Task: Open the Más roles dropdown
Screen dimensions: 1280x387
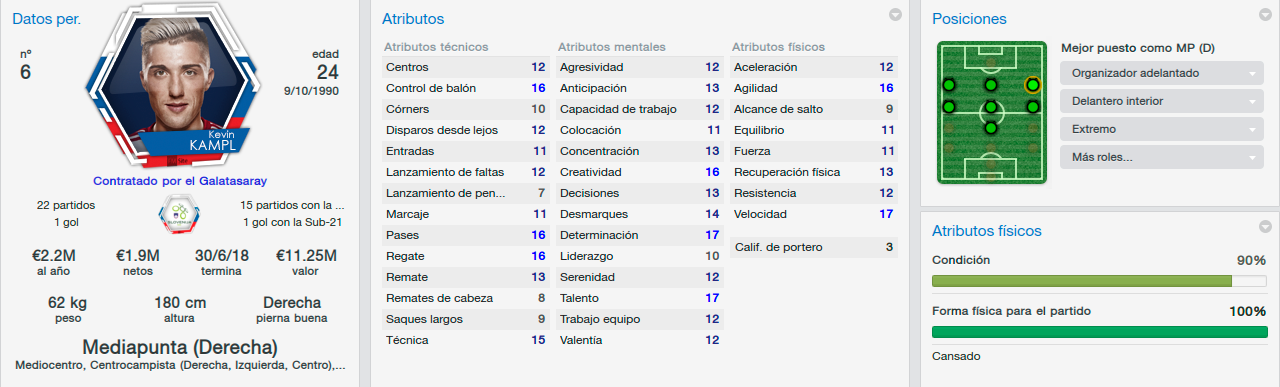Action: [1161, 157]
